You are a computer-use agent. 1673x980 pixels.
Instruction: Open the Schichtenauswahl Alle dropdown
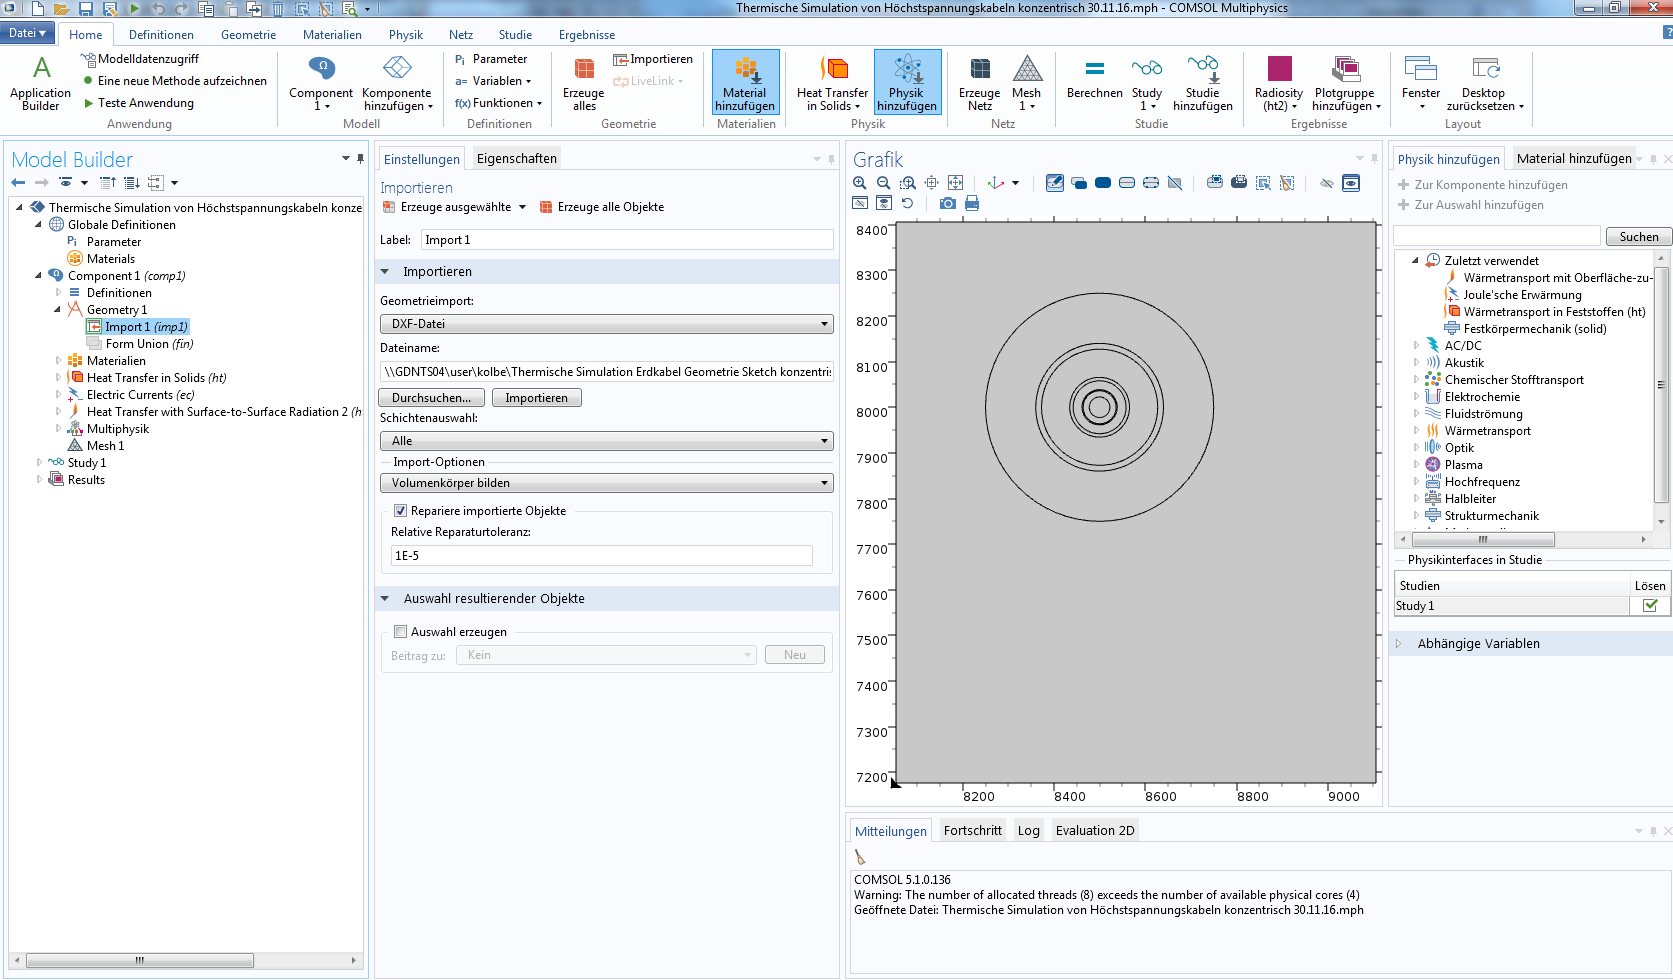coord(607,441)
